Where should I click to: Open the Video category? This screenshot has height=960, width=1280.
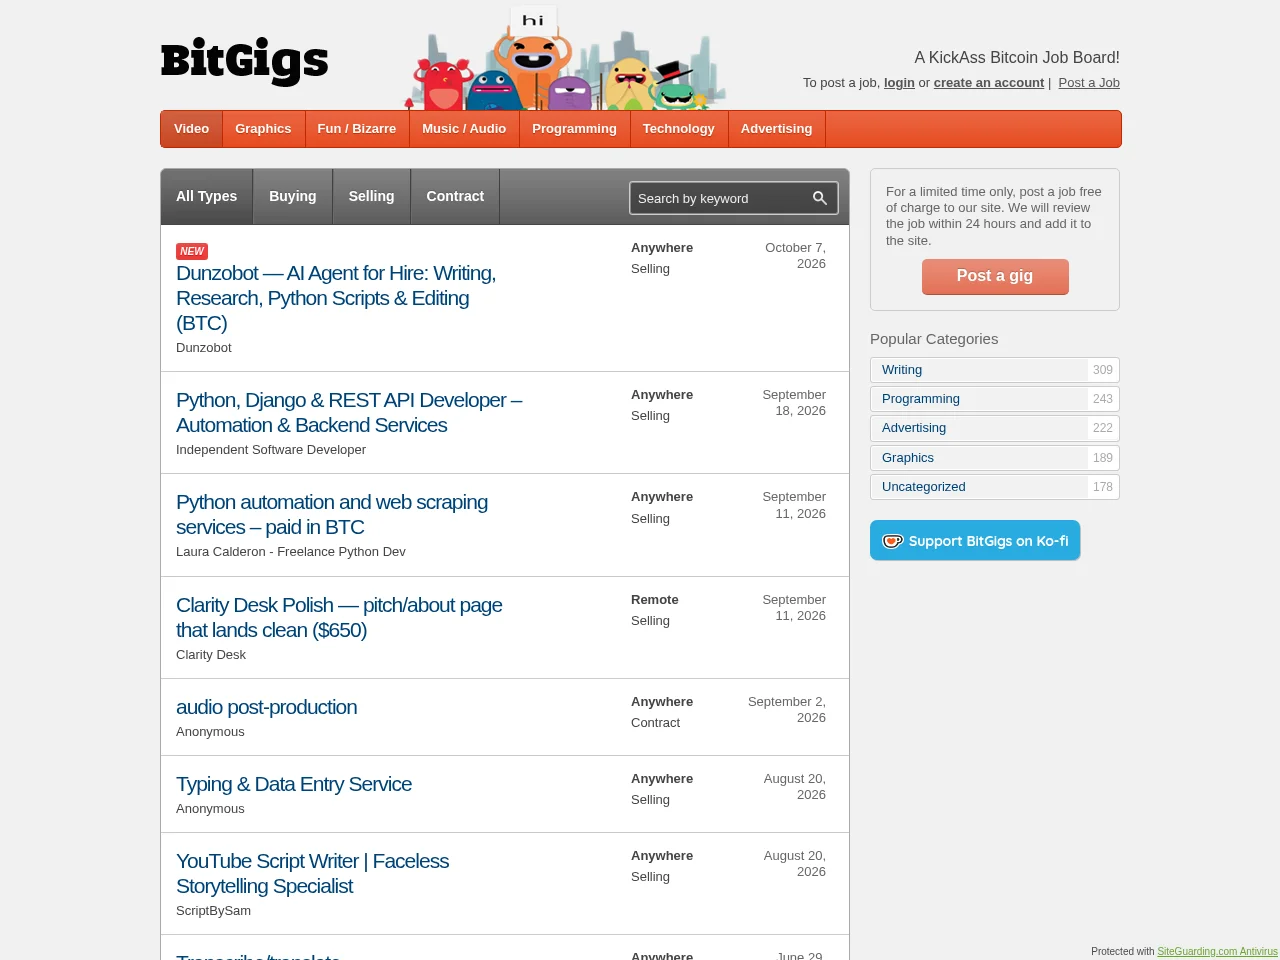192,129
